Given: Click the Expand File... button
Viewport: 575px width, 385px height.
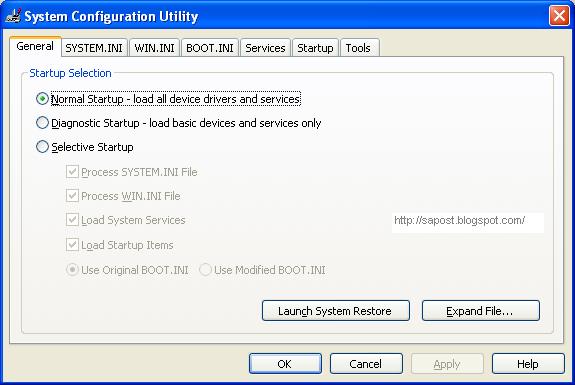Looking at the screenshot, I should [x=481, y=311].
